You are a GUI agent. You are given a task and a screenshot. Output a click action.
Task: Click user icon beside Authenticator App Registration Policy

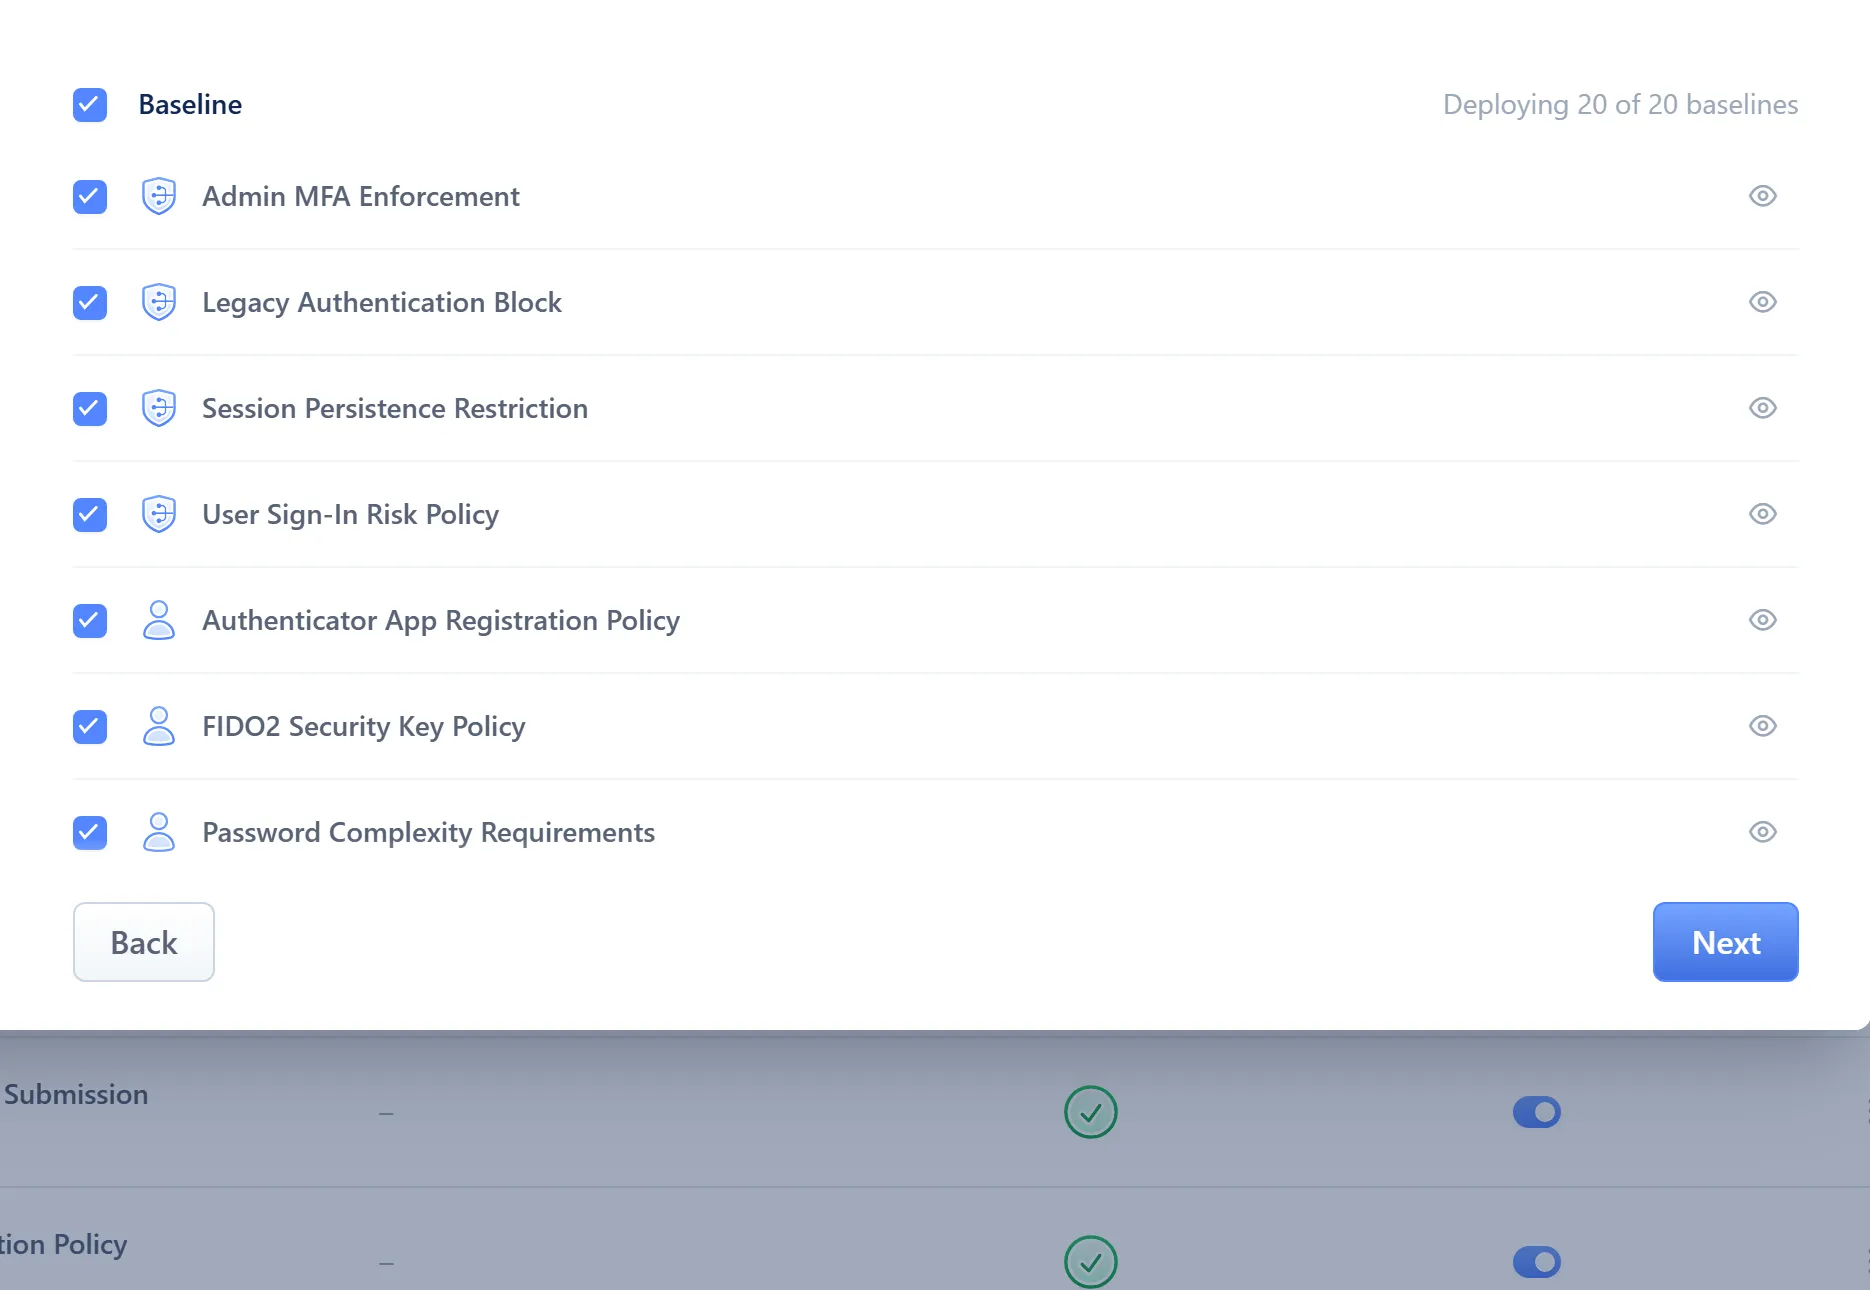click(159, 620)
